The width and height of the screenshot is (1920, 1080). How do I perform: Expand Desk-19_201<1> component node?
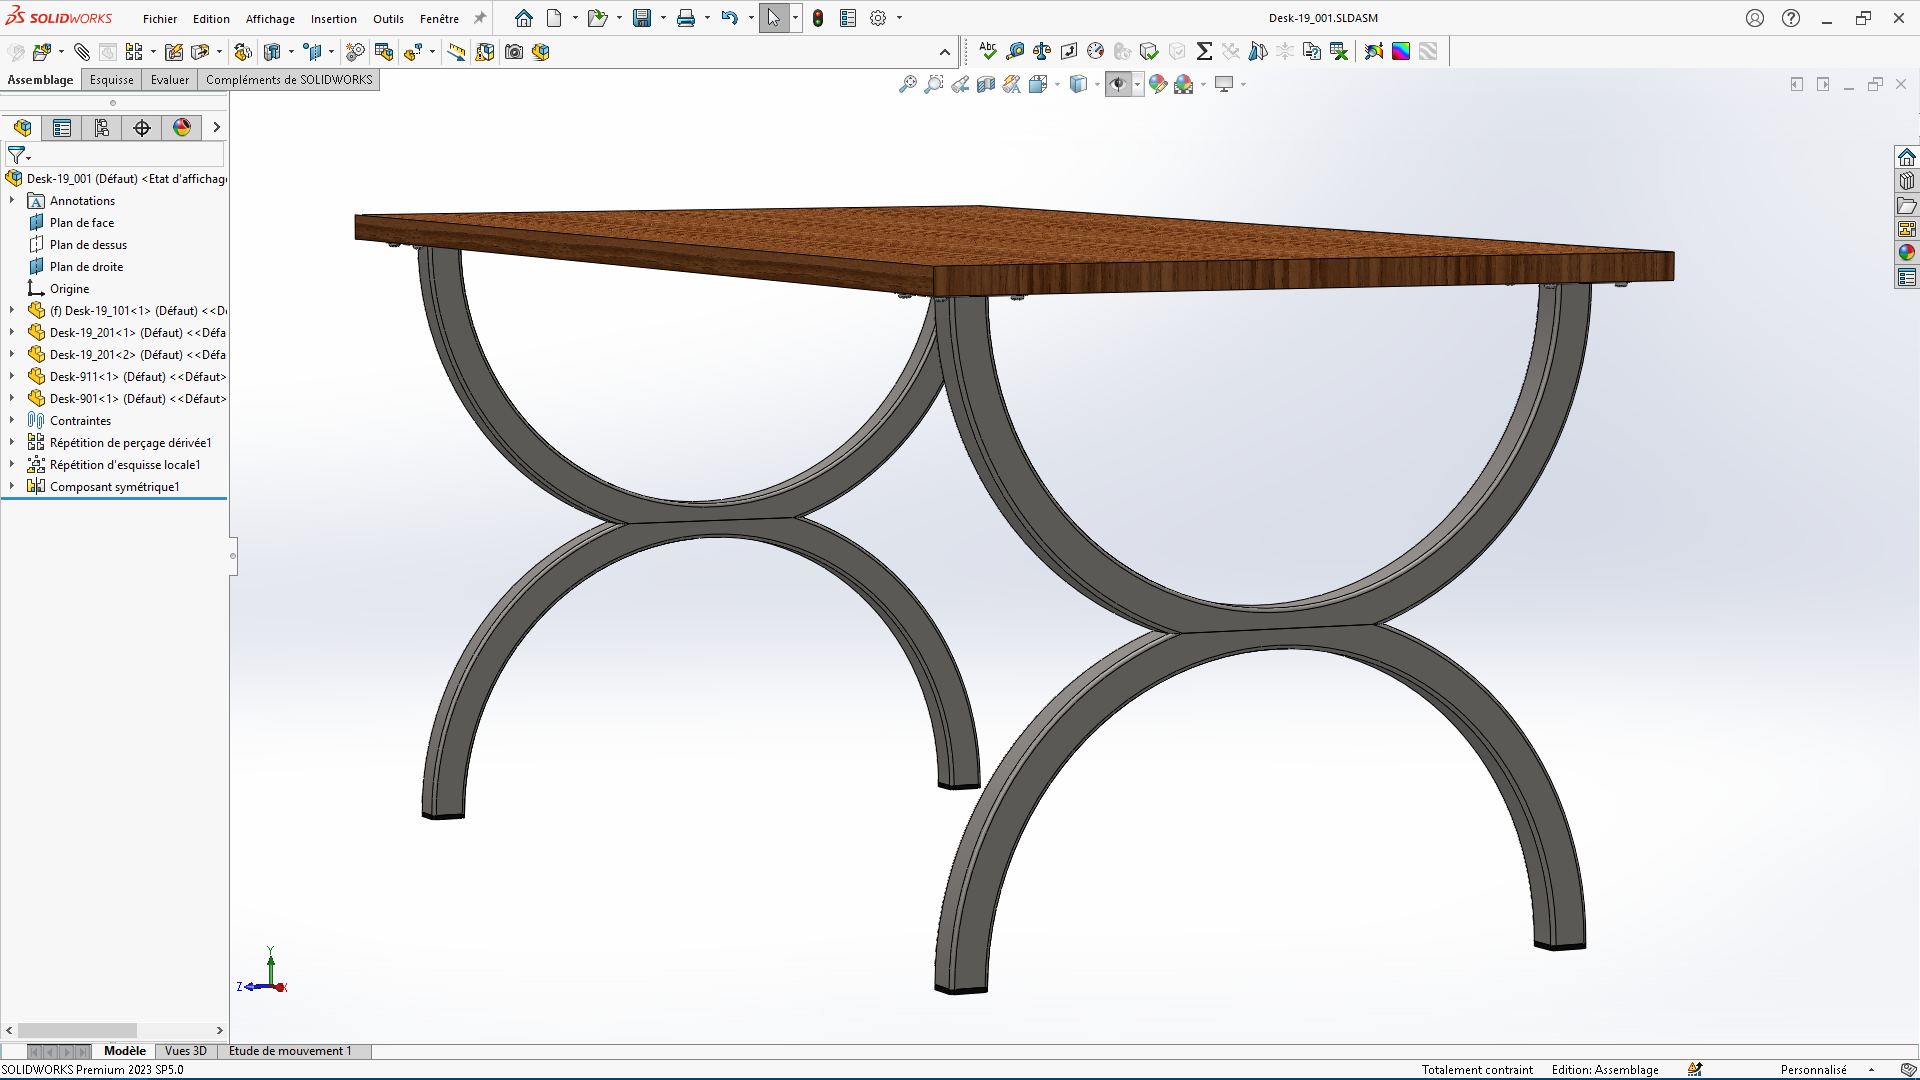[12, 332]
